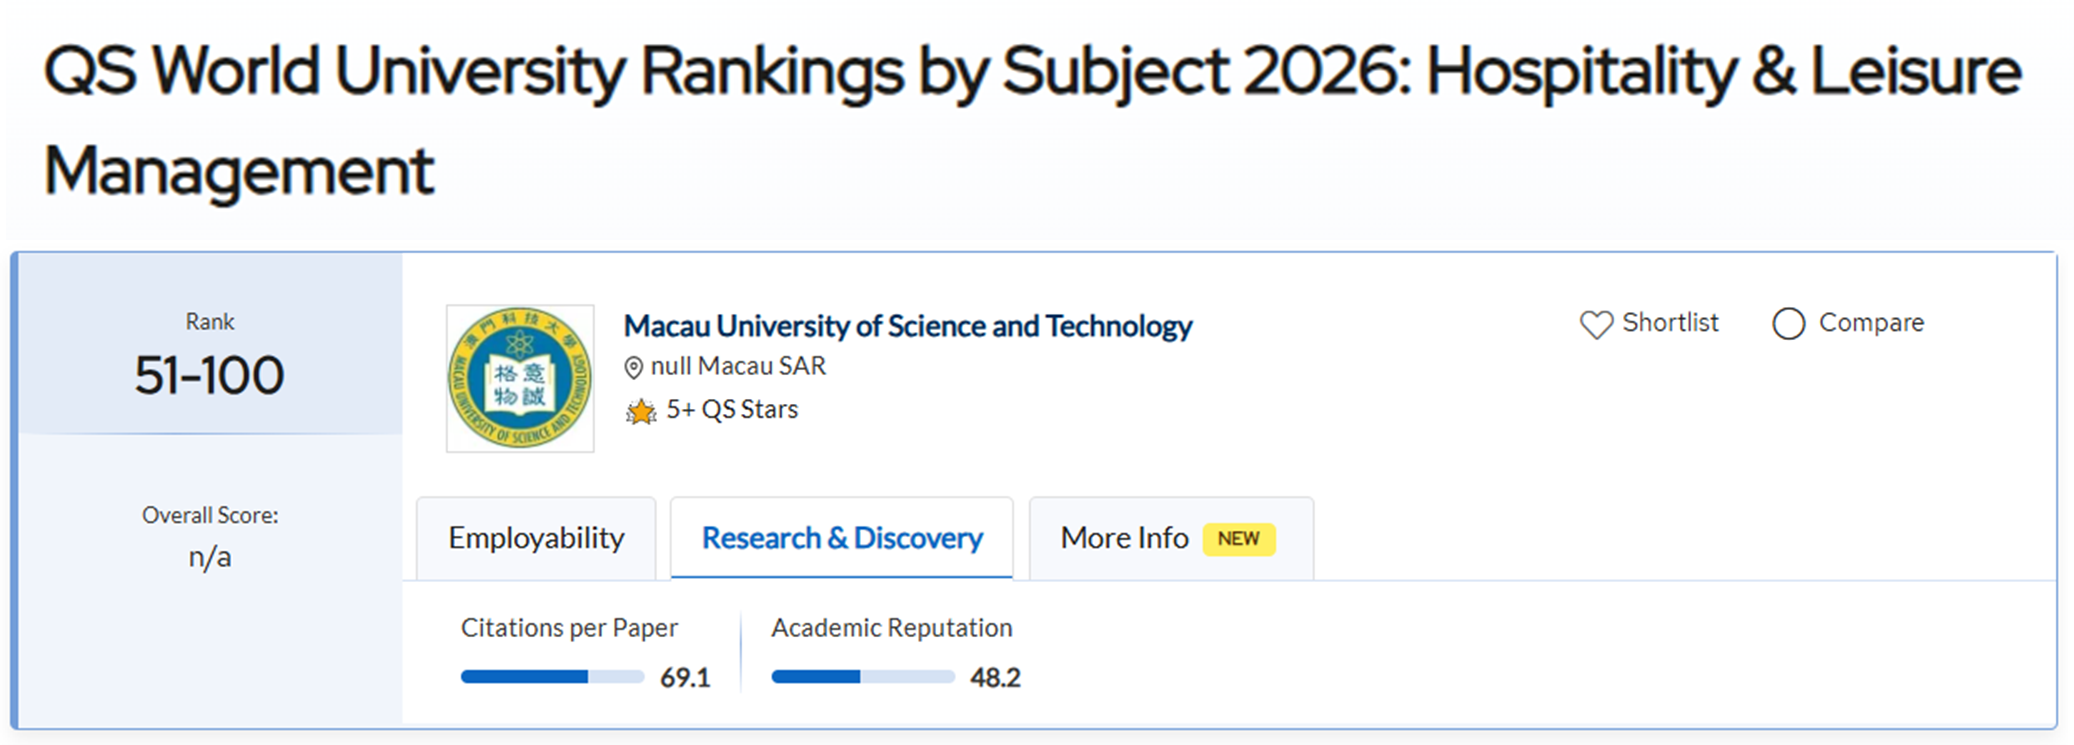Click the Shortlist text label
Image resolution: width=2074 pixels, height=745 pixels.
pyautogui.click(x=1670, y=323)
